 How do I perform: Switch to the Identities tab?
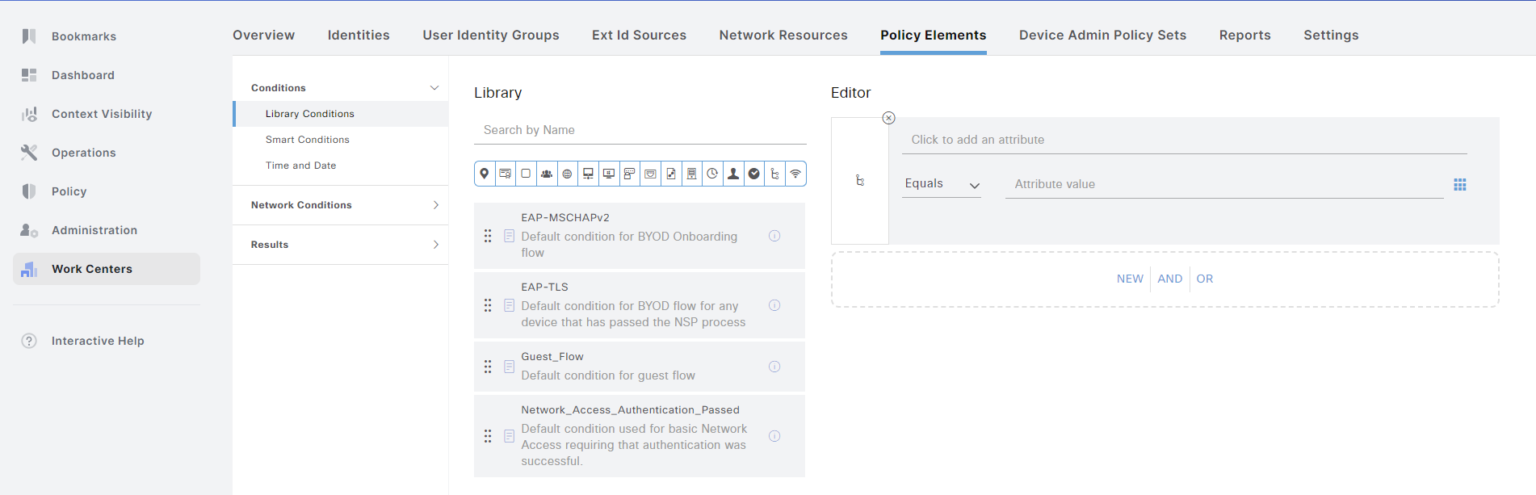click(x=359, y=35)
